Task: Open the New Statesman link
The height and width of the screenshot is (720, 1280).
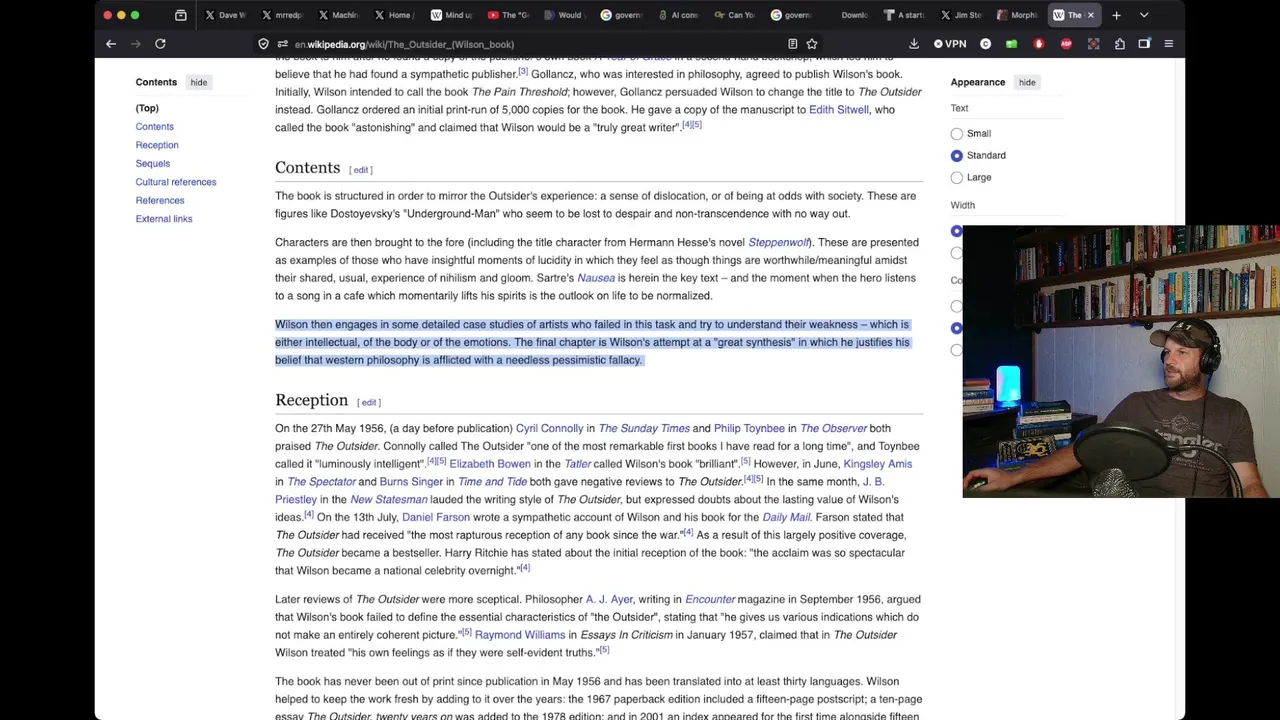Action: [388, 499]
